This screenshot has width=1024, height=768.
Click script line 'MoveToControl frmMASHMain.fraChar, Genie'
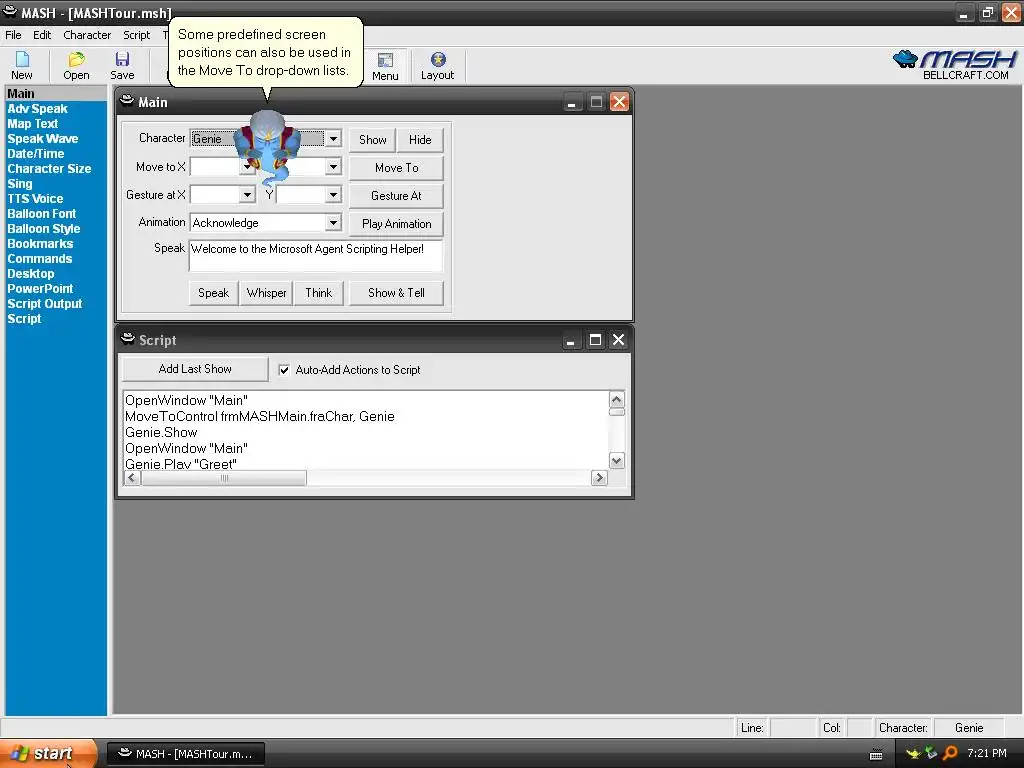coord(260,417)
